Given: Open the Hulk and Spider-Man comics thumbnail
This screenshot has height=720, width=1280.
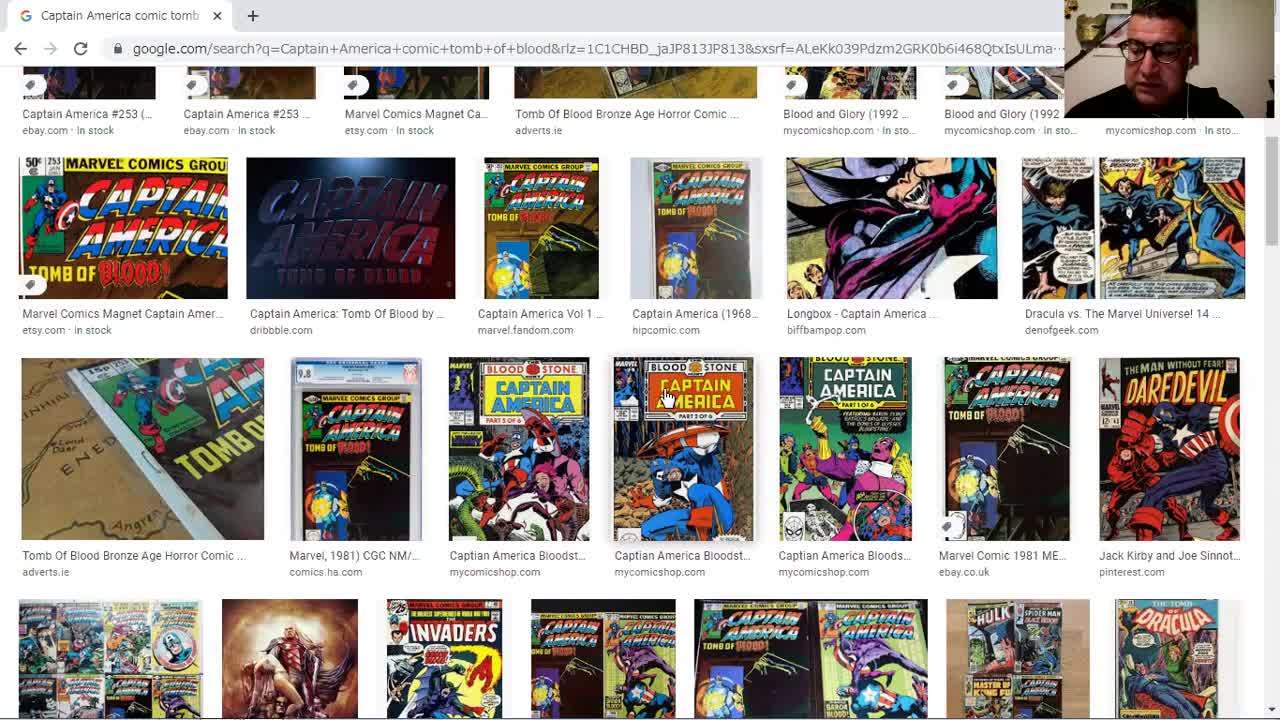Looking at the screenshot, I should [x=1017, y=658].
